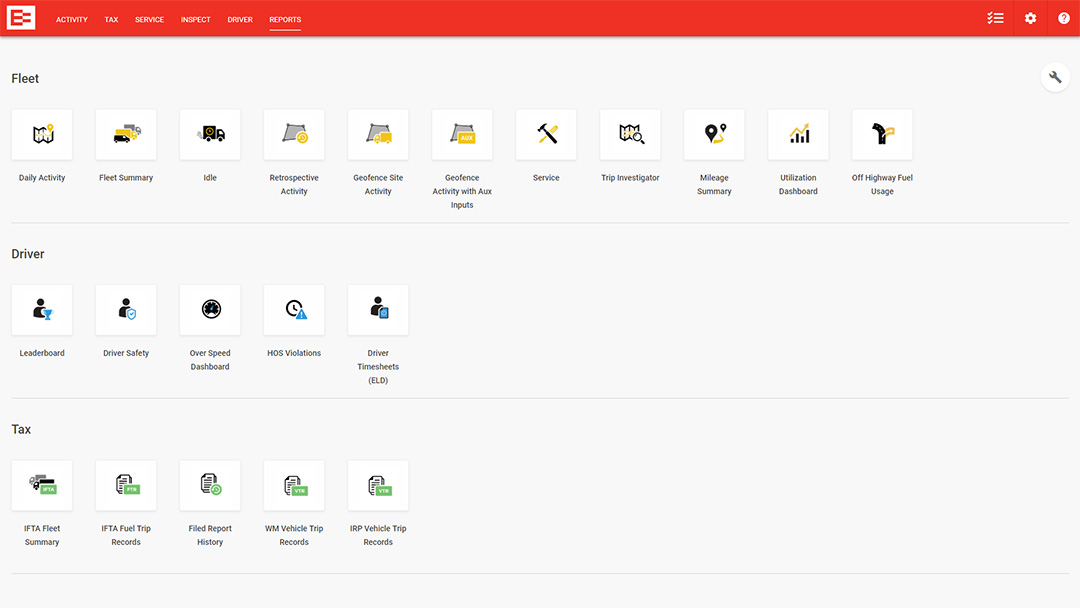Viewport: 1080px width, 608px height.
Task: Open the Over Speed Dashboard icon
Action: click(210, 310)
